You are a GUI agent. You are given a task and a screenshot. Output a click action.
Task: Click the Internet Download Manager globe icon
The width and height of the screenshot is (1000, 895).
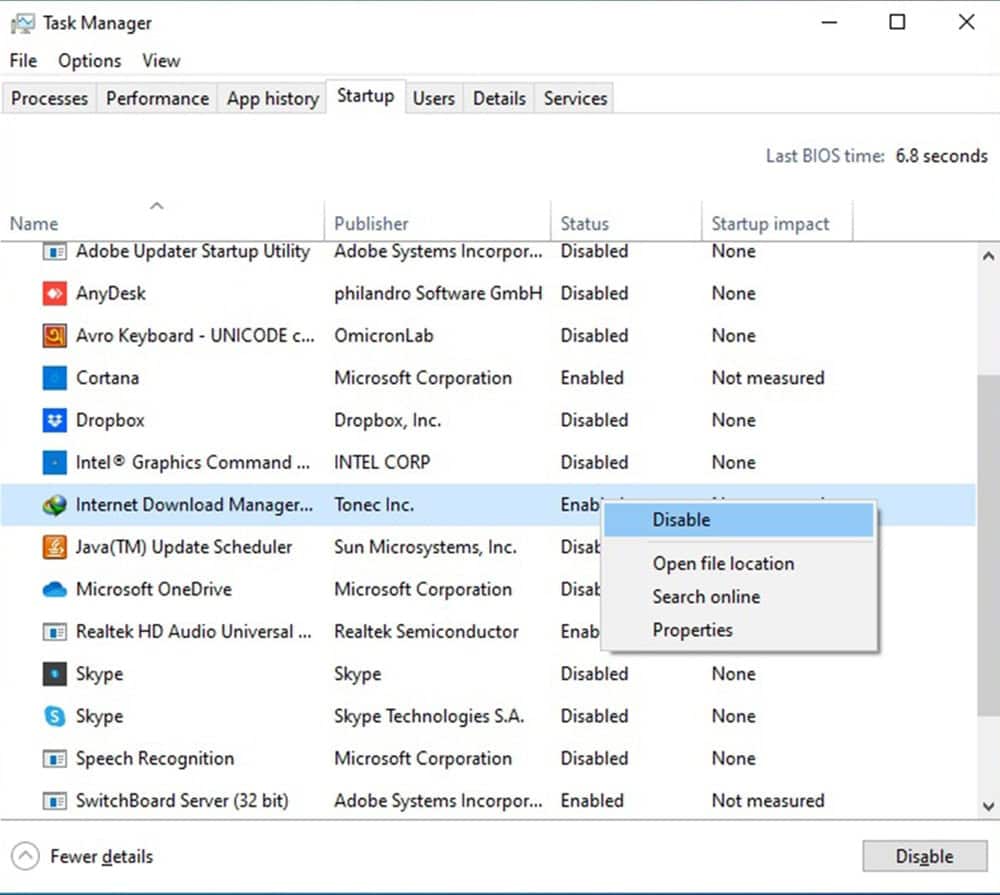[54, 505]
